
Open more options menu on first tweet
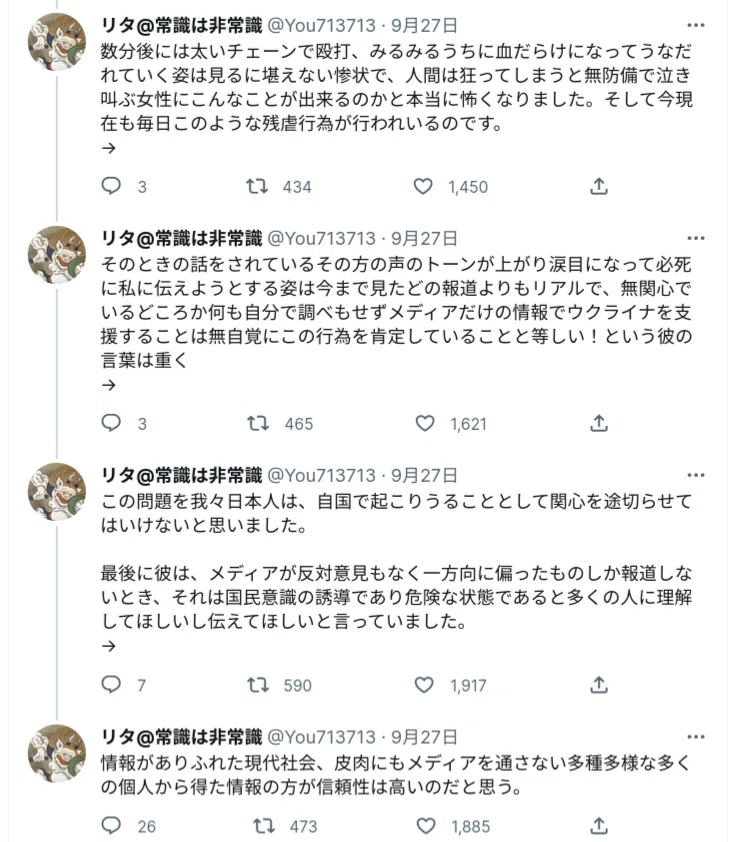[x=696, y=25]
